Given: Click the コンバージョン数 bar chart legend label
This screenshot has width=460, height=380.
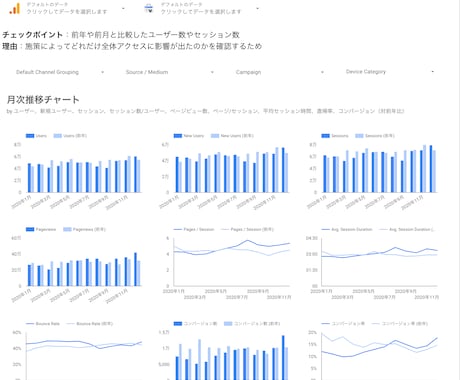Looking at the screenshot, I should 200,324.
